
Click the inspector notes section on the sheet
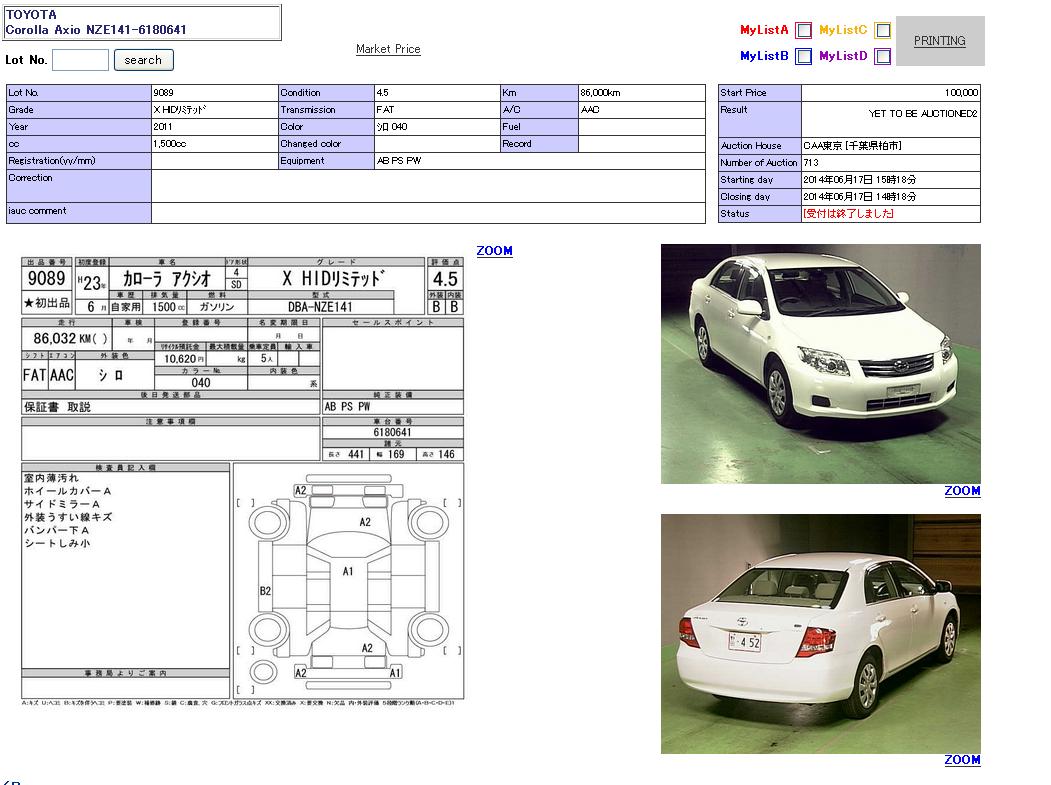tap(125, 565)
